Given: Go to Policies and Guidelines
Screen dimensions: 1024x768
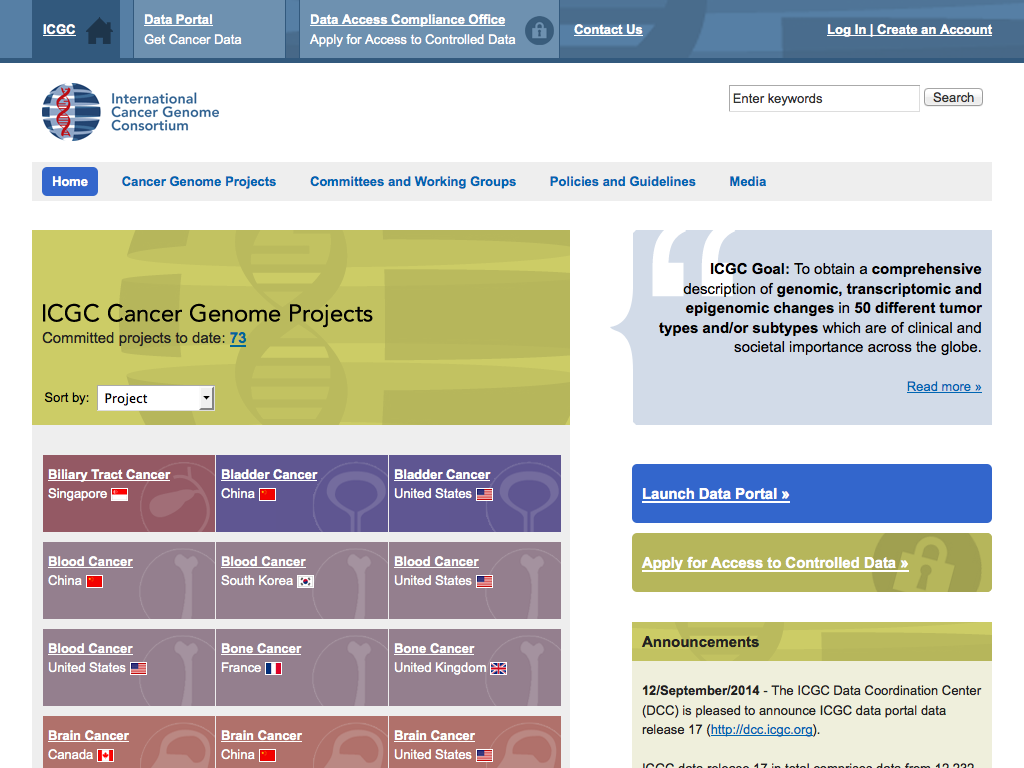Looking at the screenshot, I should pos(622,182).
